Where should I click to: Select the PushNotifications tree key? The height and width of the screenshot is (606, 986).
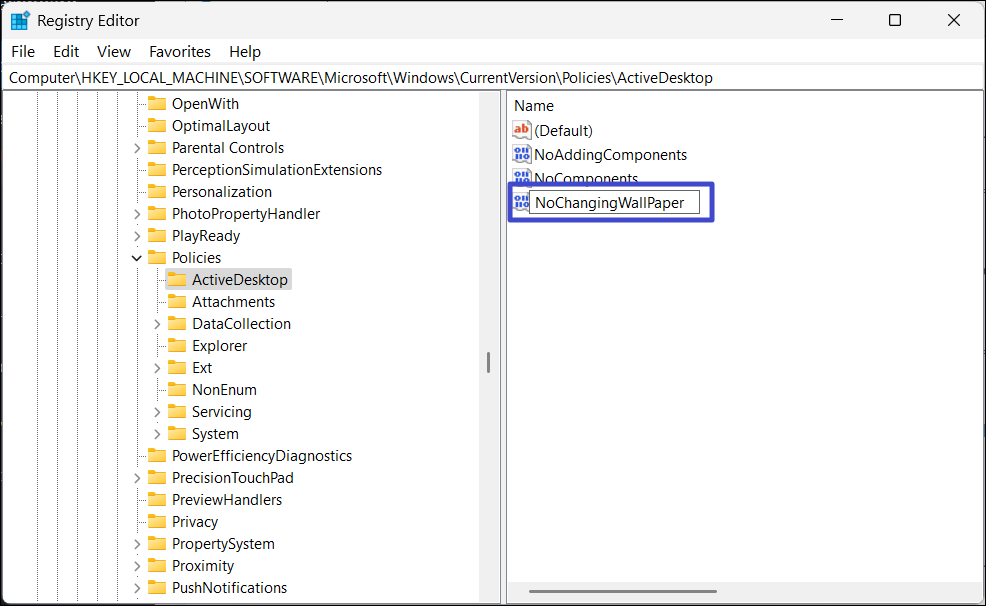(230, 588)
